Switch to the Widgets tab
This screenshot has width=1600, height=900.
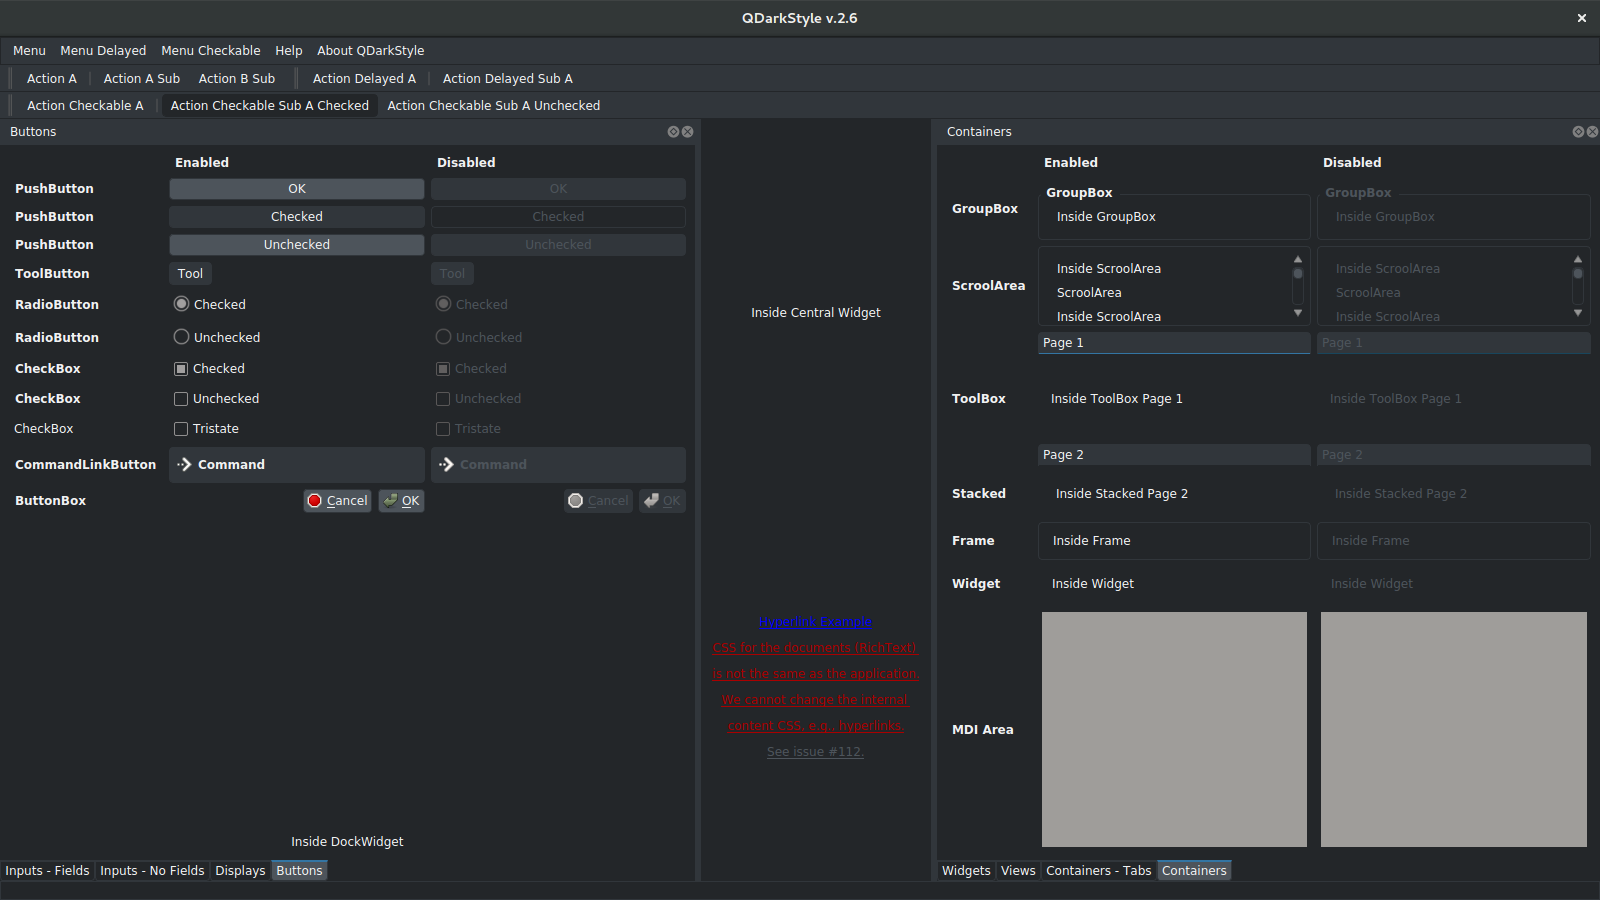[966, 871]
